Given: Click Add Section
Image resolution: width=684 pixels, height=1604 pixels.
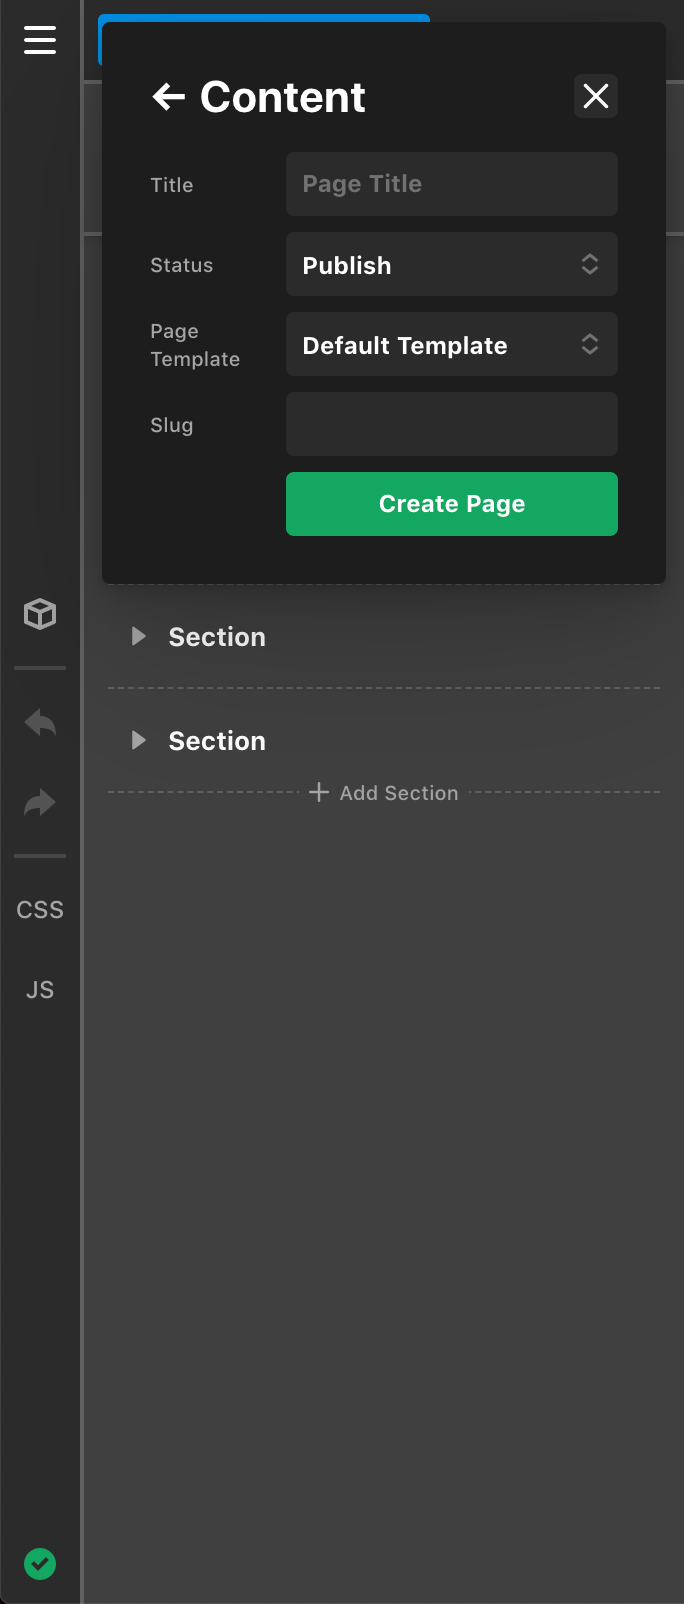Looking at the screenshot, I should click(384, 793).
